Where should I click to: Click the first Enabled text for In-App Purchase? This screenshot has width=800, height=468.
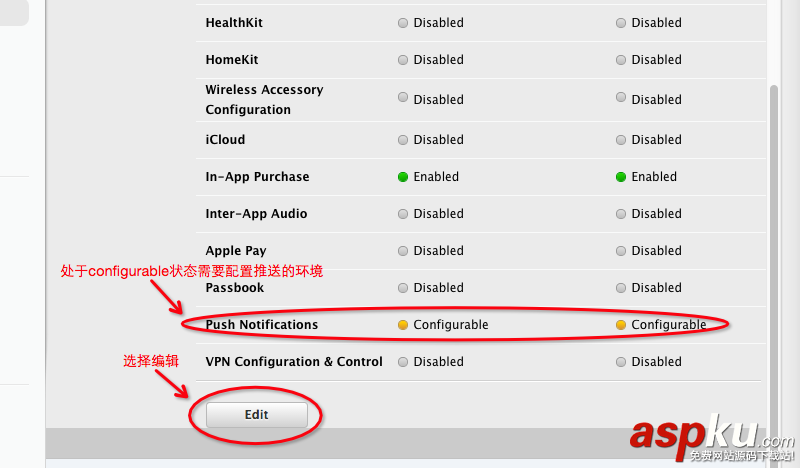pyautogui.click(x=436, y=177)
